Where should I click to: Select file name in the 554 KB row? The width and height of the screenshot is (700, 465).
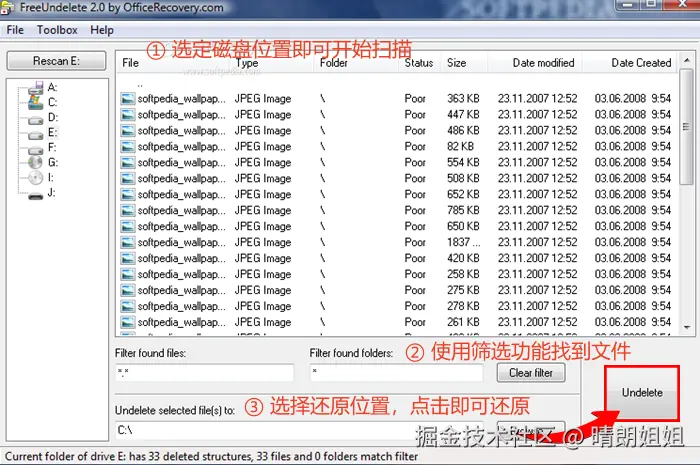tap(182, 162)
